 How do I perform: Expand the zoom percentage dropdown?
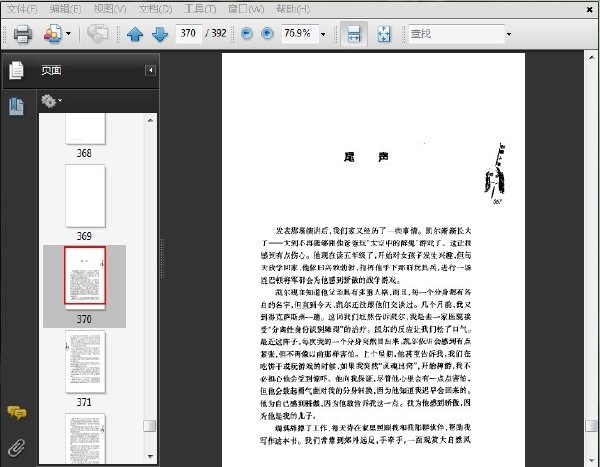(x=323, y=34)
